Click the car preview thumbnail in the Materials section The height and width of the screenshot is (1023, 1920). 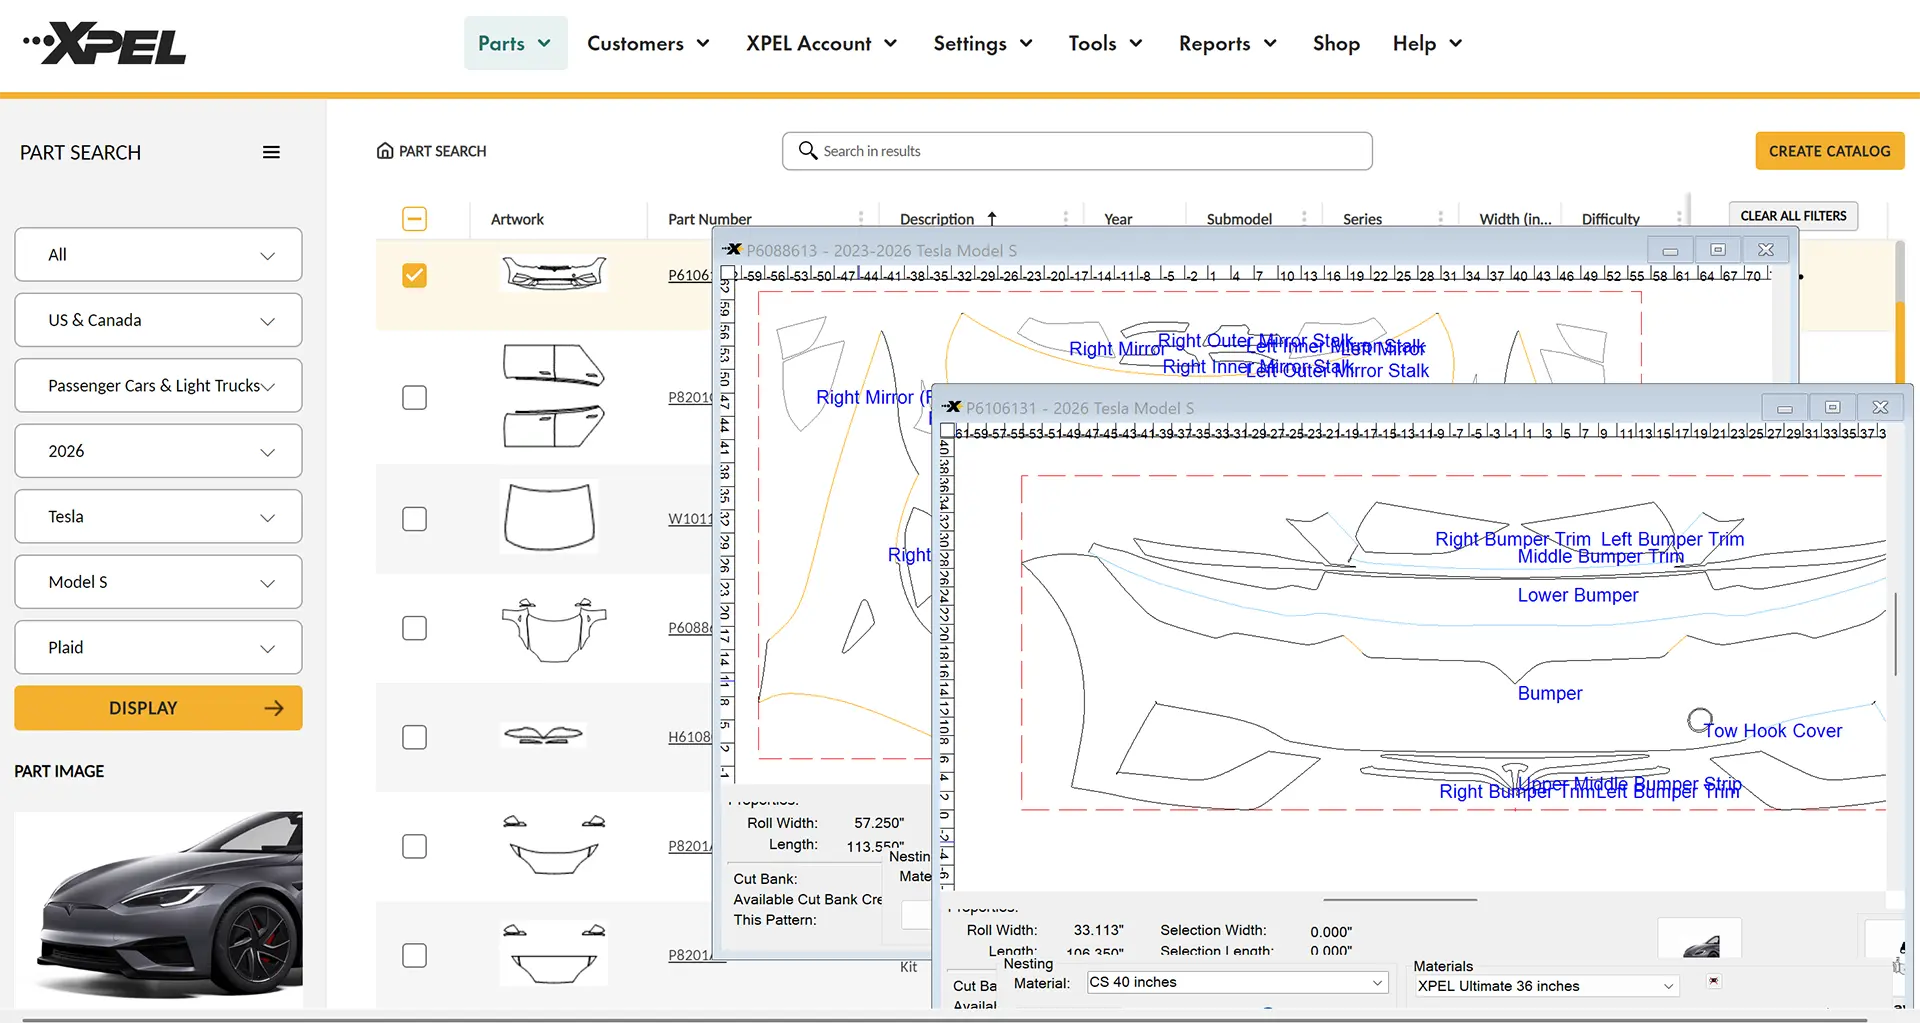click(x=1699, y=941)
